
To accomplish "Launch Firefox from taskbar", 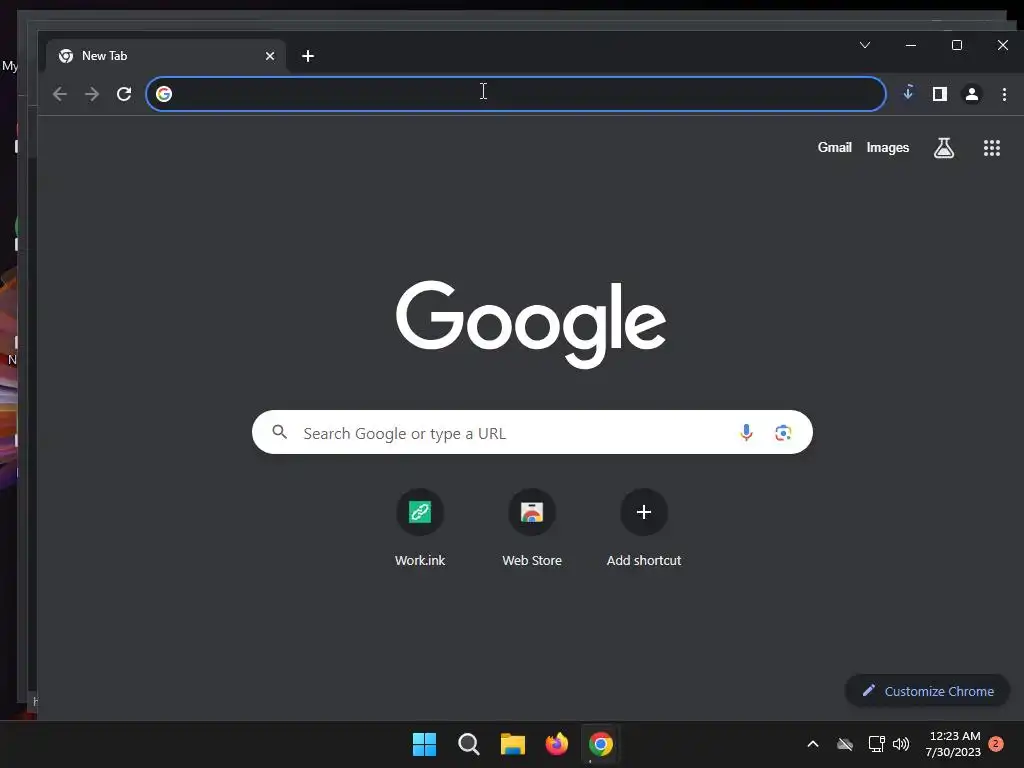I will 556,744.
